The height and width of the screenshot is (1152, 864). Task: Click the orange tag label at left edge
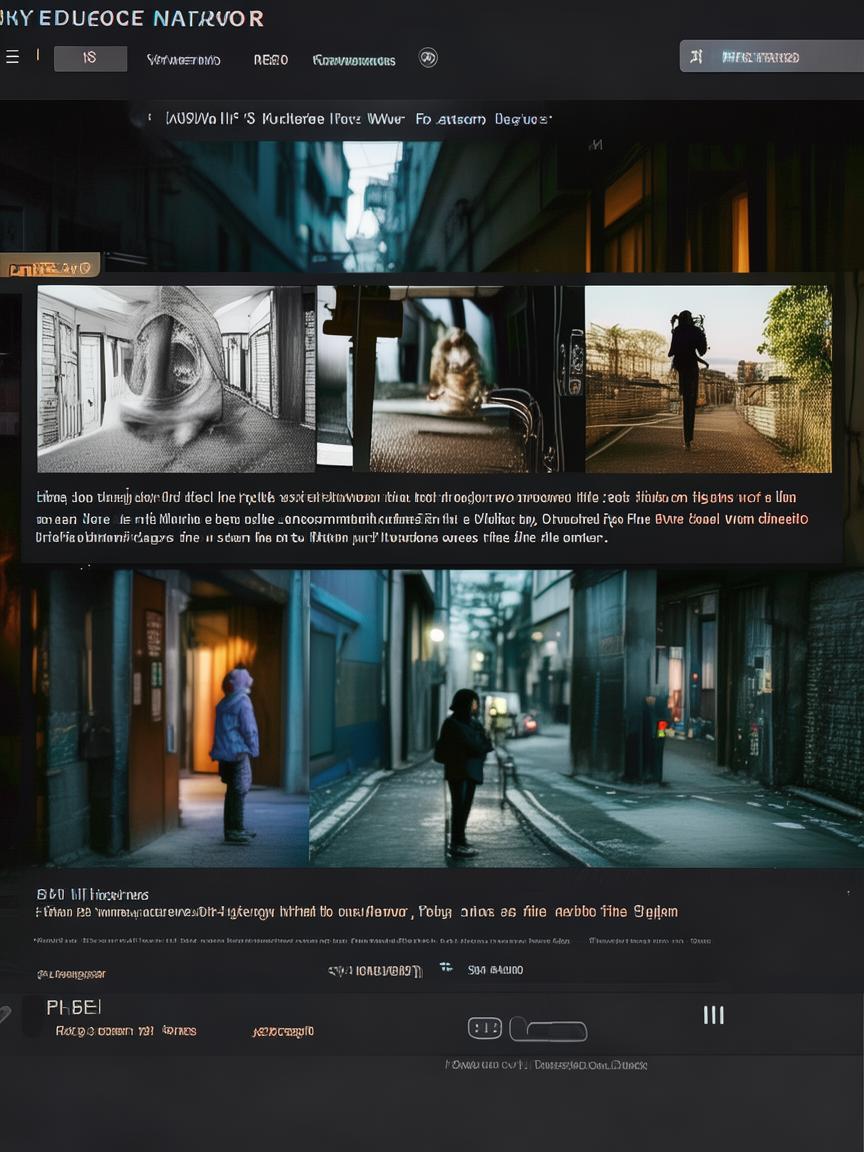50,267
